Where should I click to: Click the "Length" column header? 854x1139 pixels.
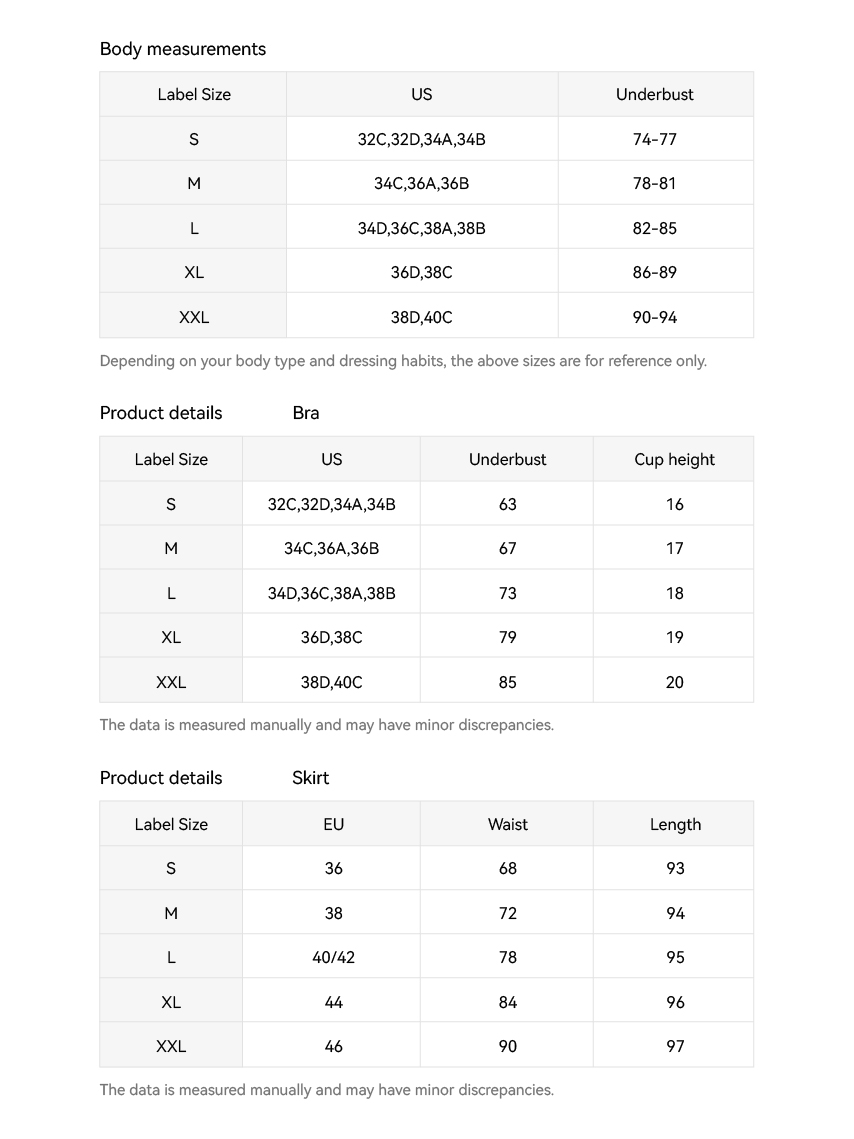point(675,825)
